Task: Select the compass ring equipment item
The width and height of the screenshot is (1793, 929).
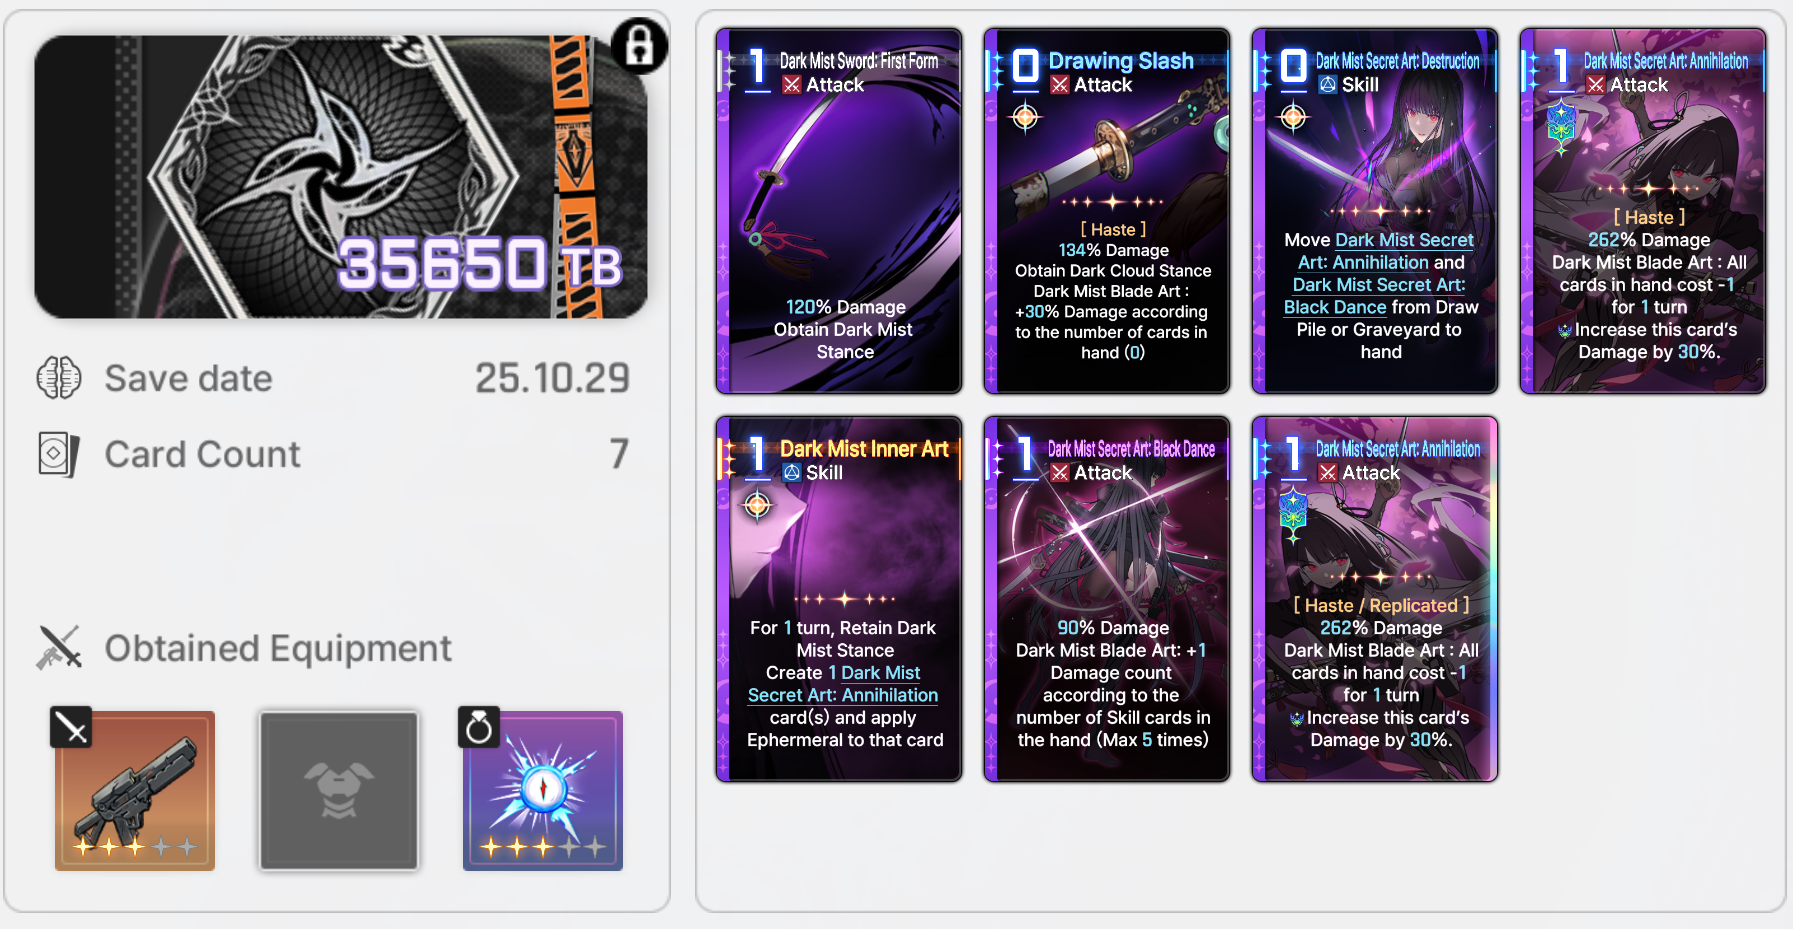Action: coord(543,791)
